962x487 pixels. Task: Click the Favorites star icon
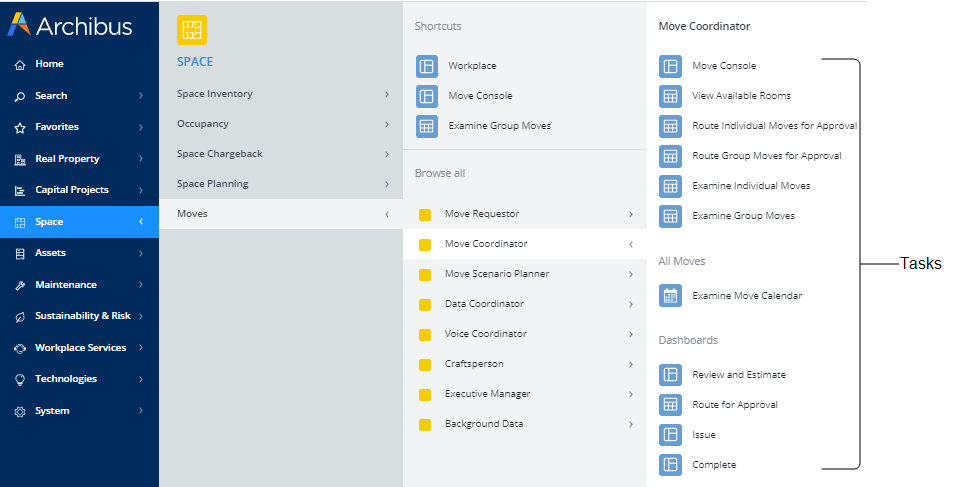[x=20, y=128]
